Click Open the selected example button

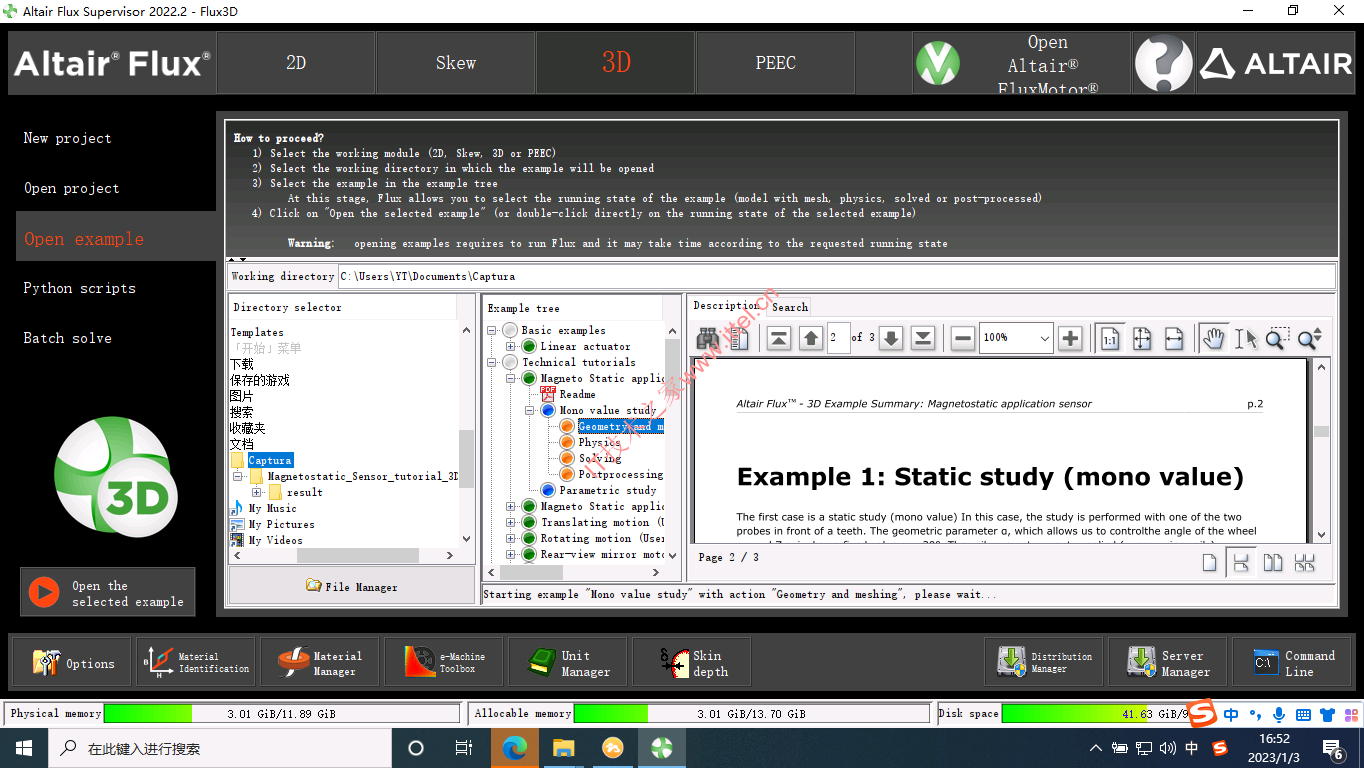[x=108, y=593]
